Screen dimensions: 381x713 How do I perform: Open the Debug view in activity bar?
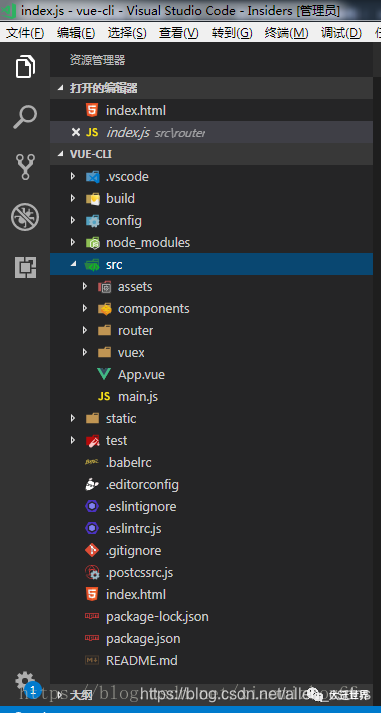coord(25,217)
